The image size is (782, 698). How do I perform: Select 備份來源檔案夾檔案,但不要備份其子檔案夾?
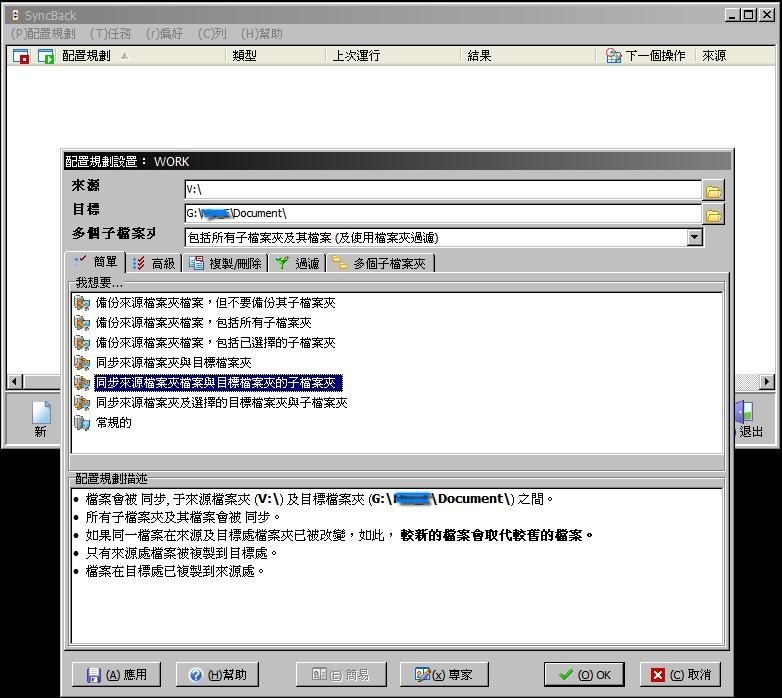coord(215,303)
